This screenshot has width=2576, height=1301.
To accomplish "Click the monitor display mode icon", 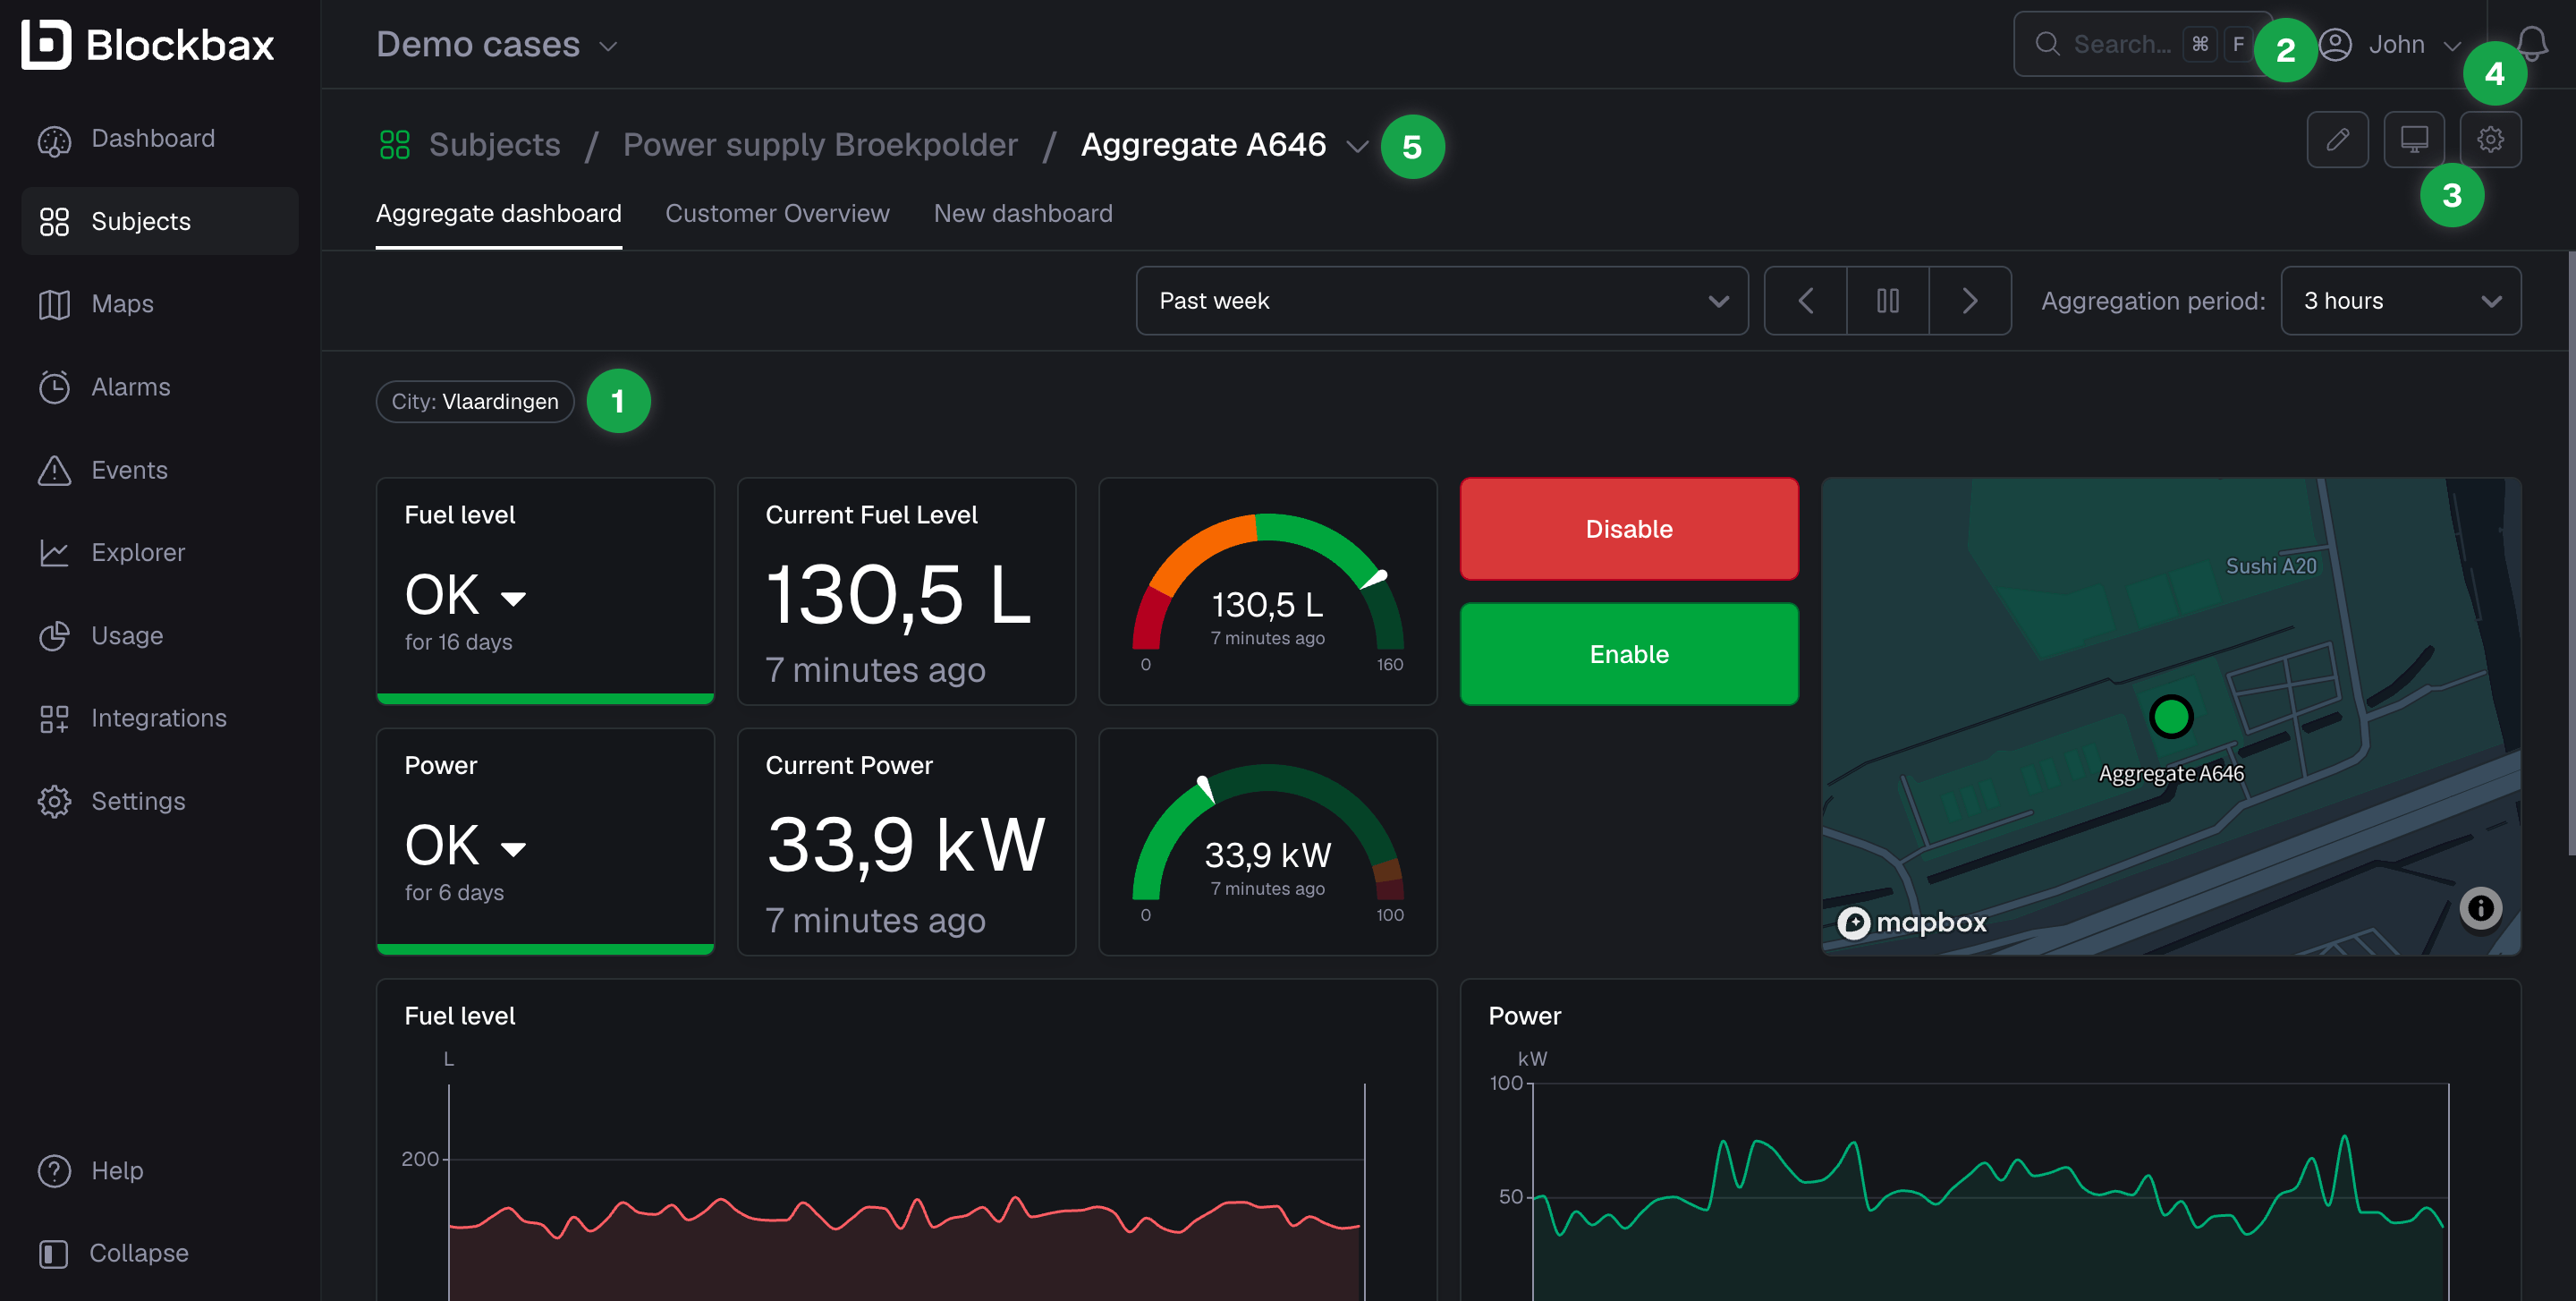I will pyautogui.click(x=2414, y=139).
